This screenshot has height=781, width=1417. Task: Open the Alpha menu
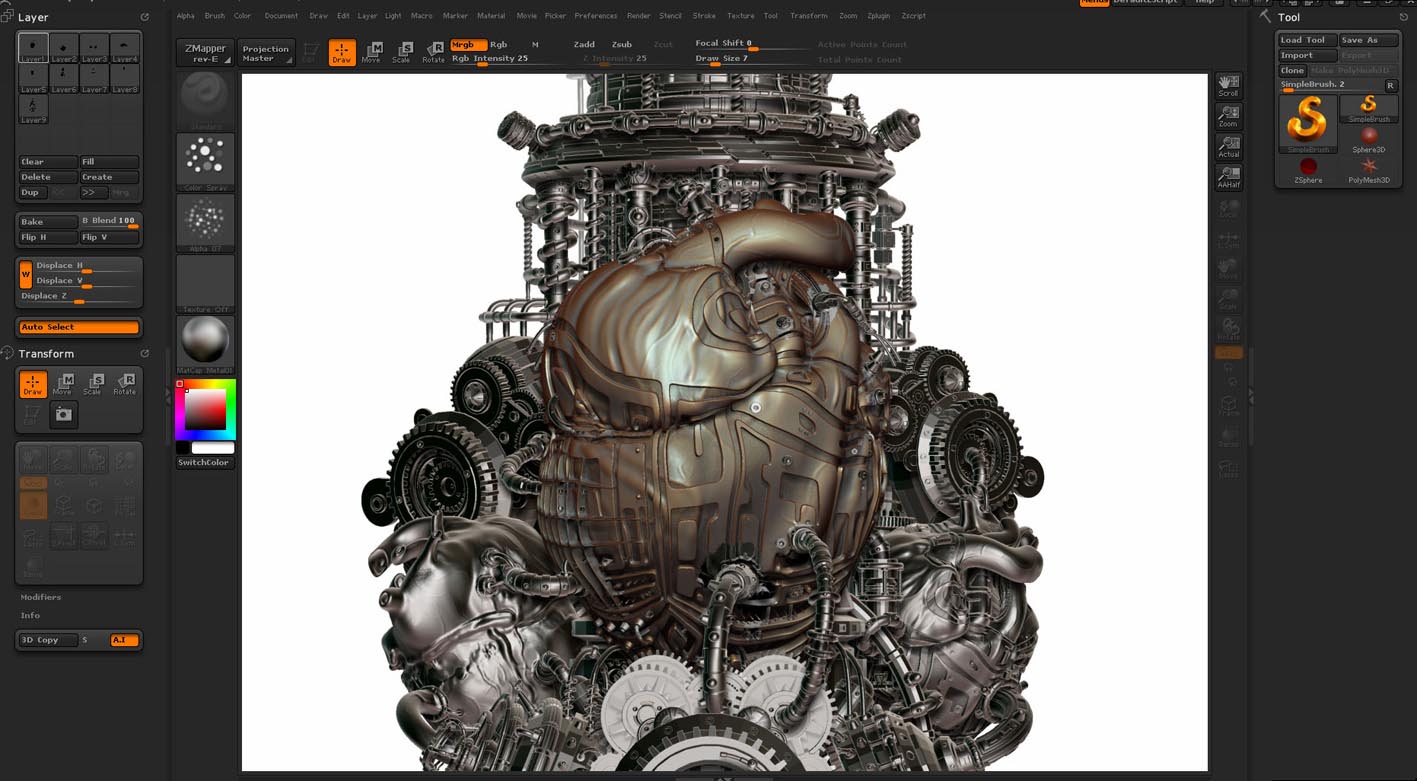[x=186, y=16]
